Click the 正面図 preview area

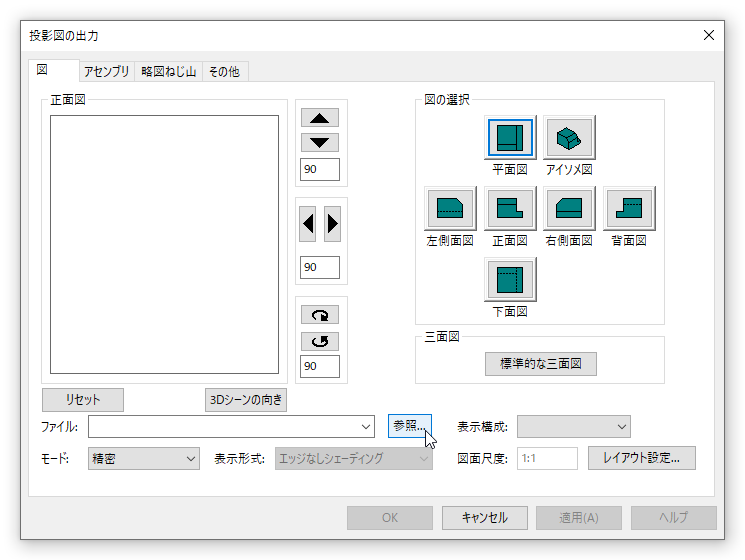coord(164,244)
